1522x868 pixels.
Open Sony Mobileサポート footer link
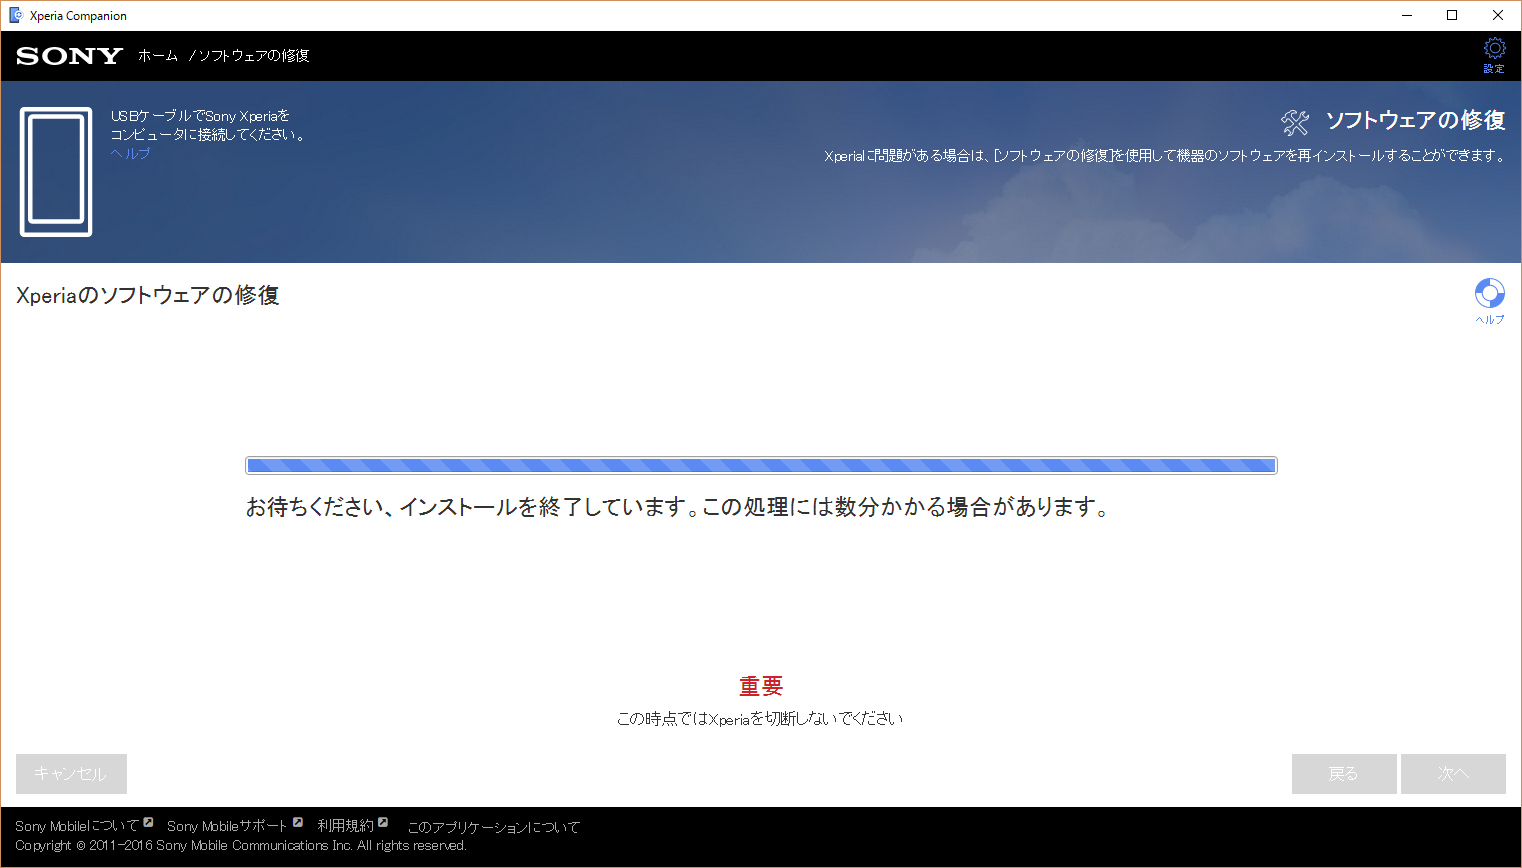pyautogui.click(x=226, y=826)
